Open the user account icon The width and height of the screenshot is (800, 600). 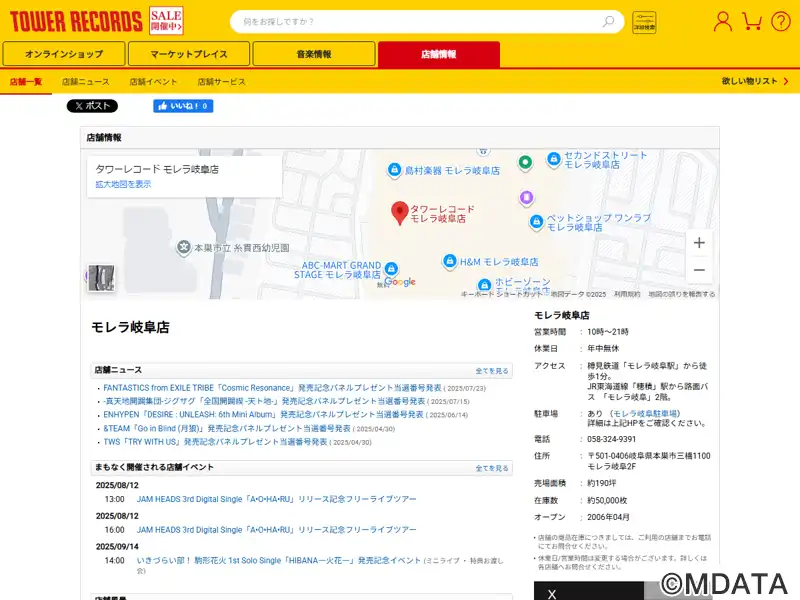click(722, 21)
